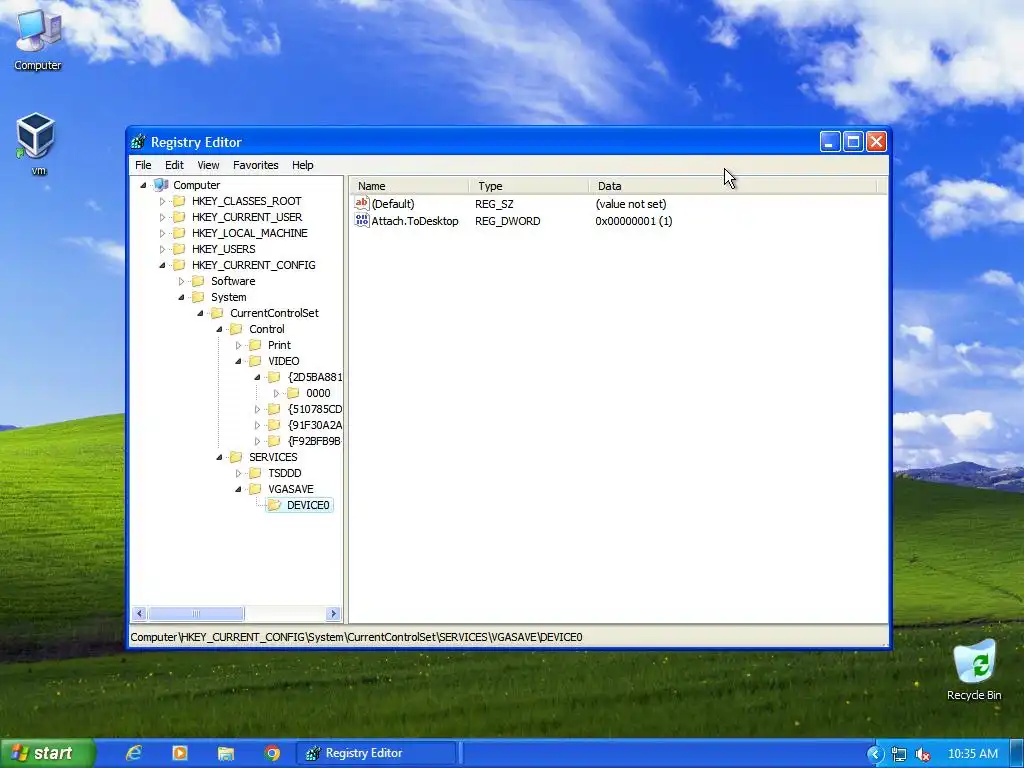Collapse HKEY_CURRENT_CONFIG tree node
Image resolution: width=1024 pixels, height=768 pixels.
tap(162, 265)
